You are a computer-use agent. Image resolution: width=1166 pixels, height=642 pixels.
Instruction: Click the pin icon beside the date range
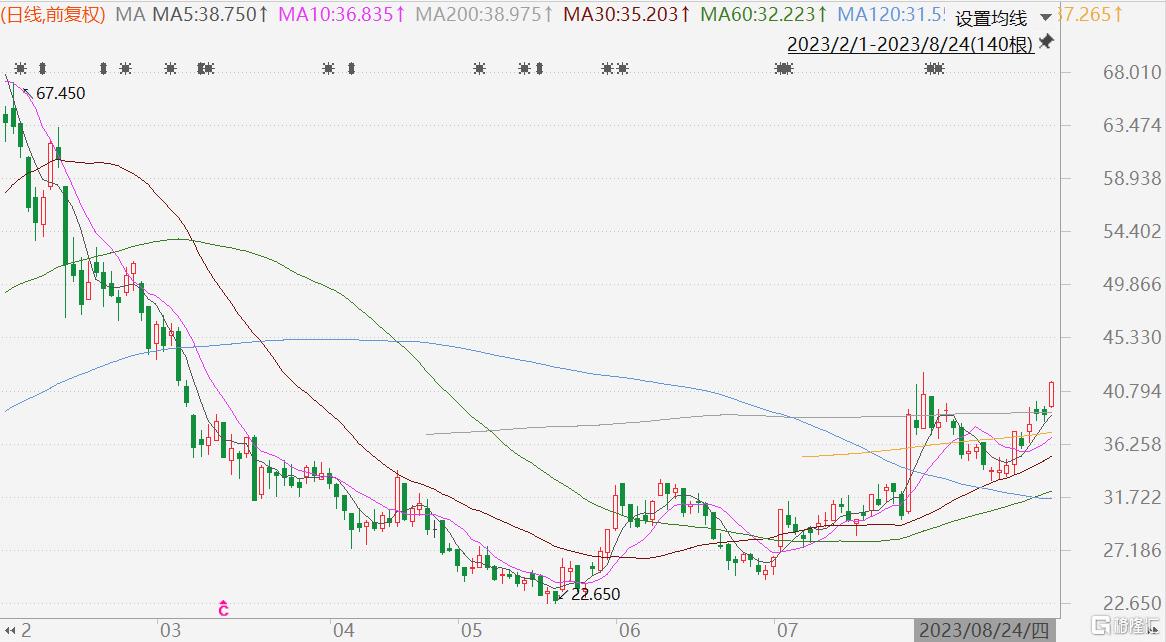(1046, 42)
